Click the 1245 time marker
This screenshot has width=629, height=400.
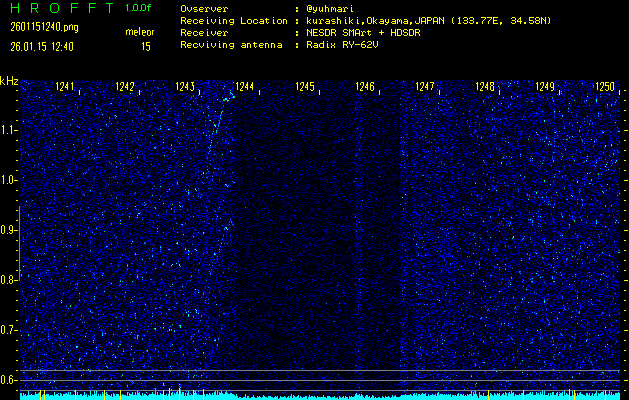[305, 87]
